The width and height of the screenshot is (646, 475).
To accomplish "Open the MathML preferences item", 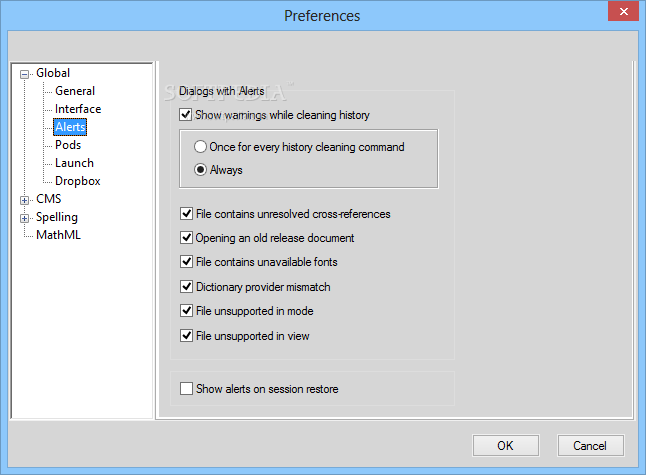I will [x=58, y=235].
